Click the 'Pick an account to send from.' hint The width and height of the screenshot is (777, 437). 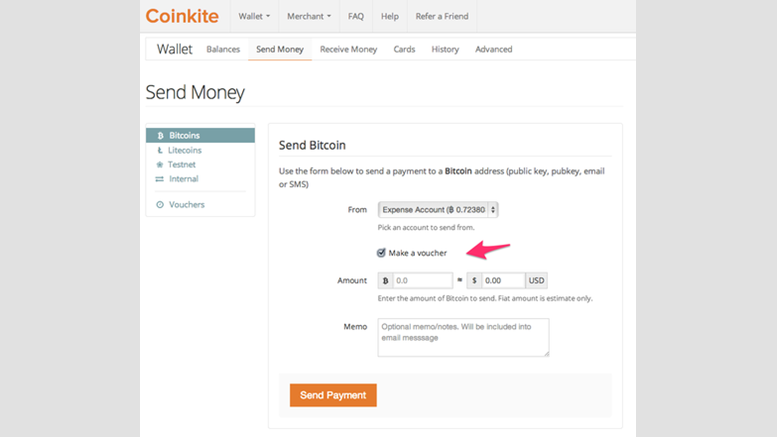tap(426, 227)
